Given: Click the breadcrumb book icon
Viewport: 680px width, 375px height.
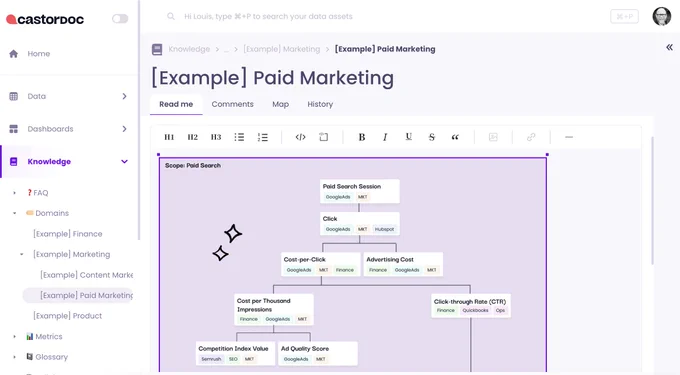Looking at the screenshot, I should tap(157, 49).
